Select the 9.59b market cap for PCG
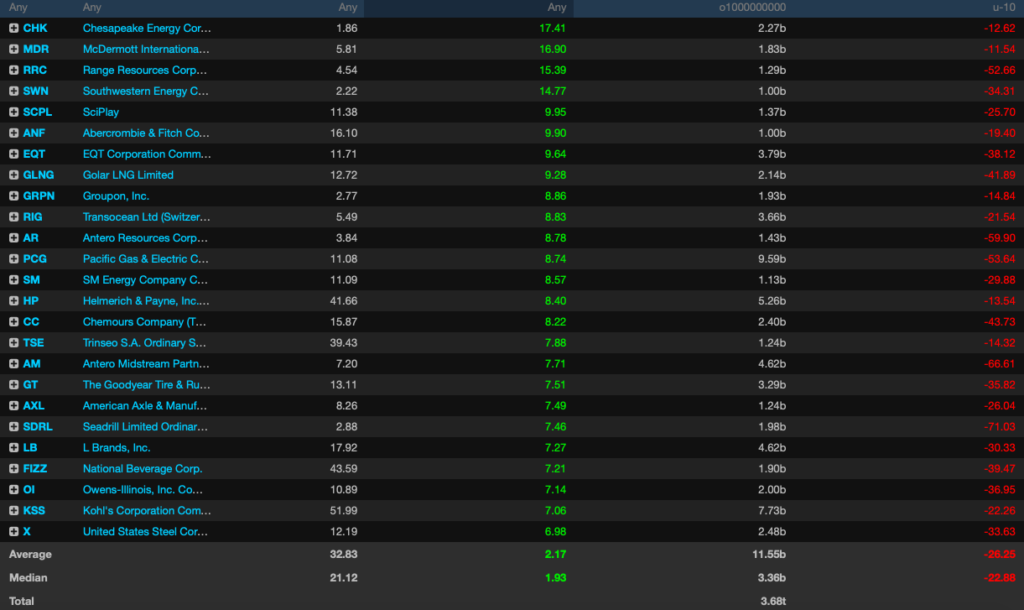This screenshot has height=610, width=1024. (772, 259)
